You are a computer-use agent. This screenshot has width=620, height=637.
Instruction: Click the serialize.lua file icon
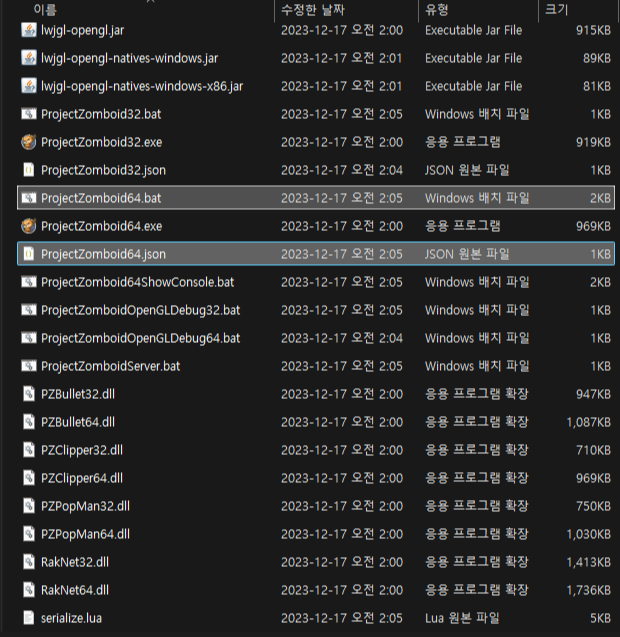(29, 618)
